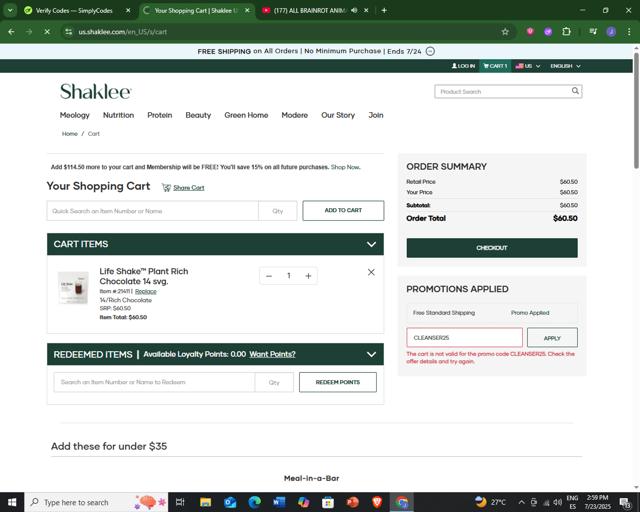Open the Our Story menu
640x512 pixels.
(338, 115)
